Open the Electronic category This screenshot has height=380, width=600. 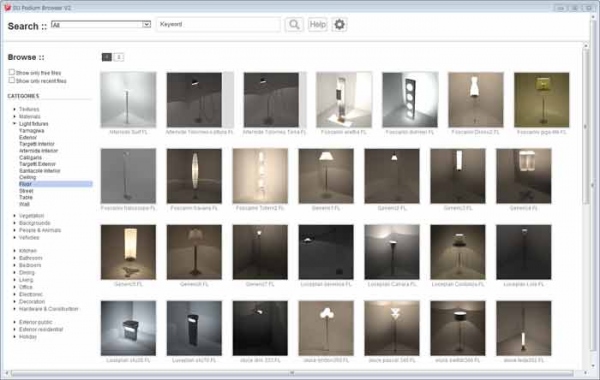[x=31, y=294]
